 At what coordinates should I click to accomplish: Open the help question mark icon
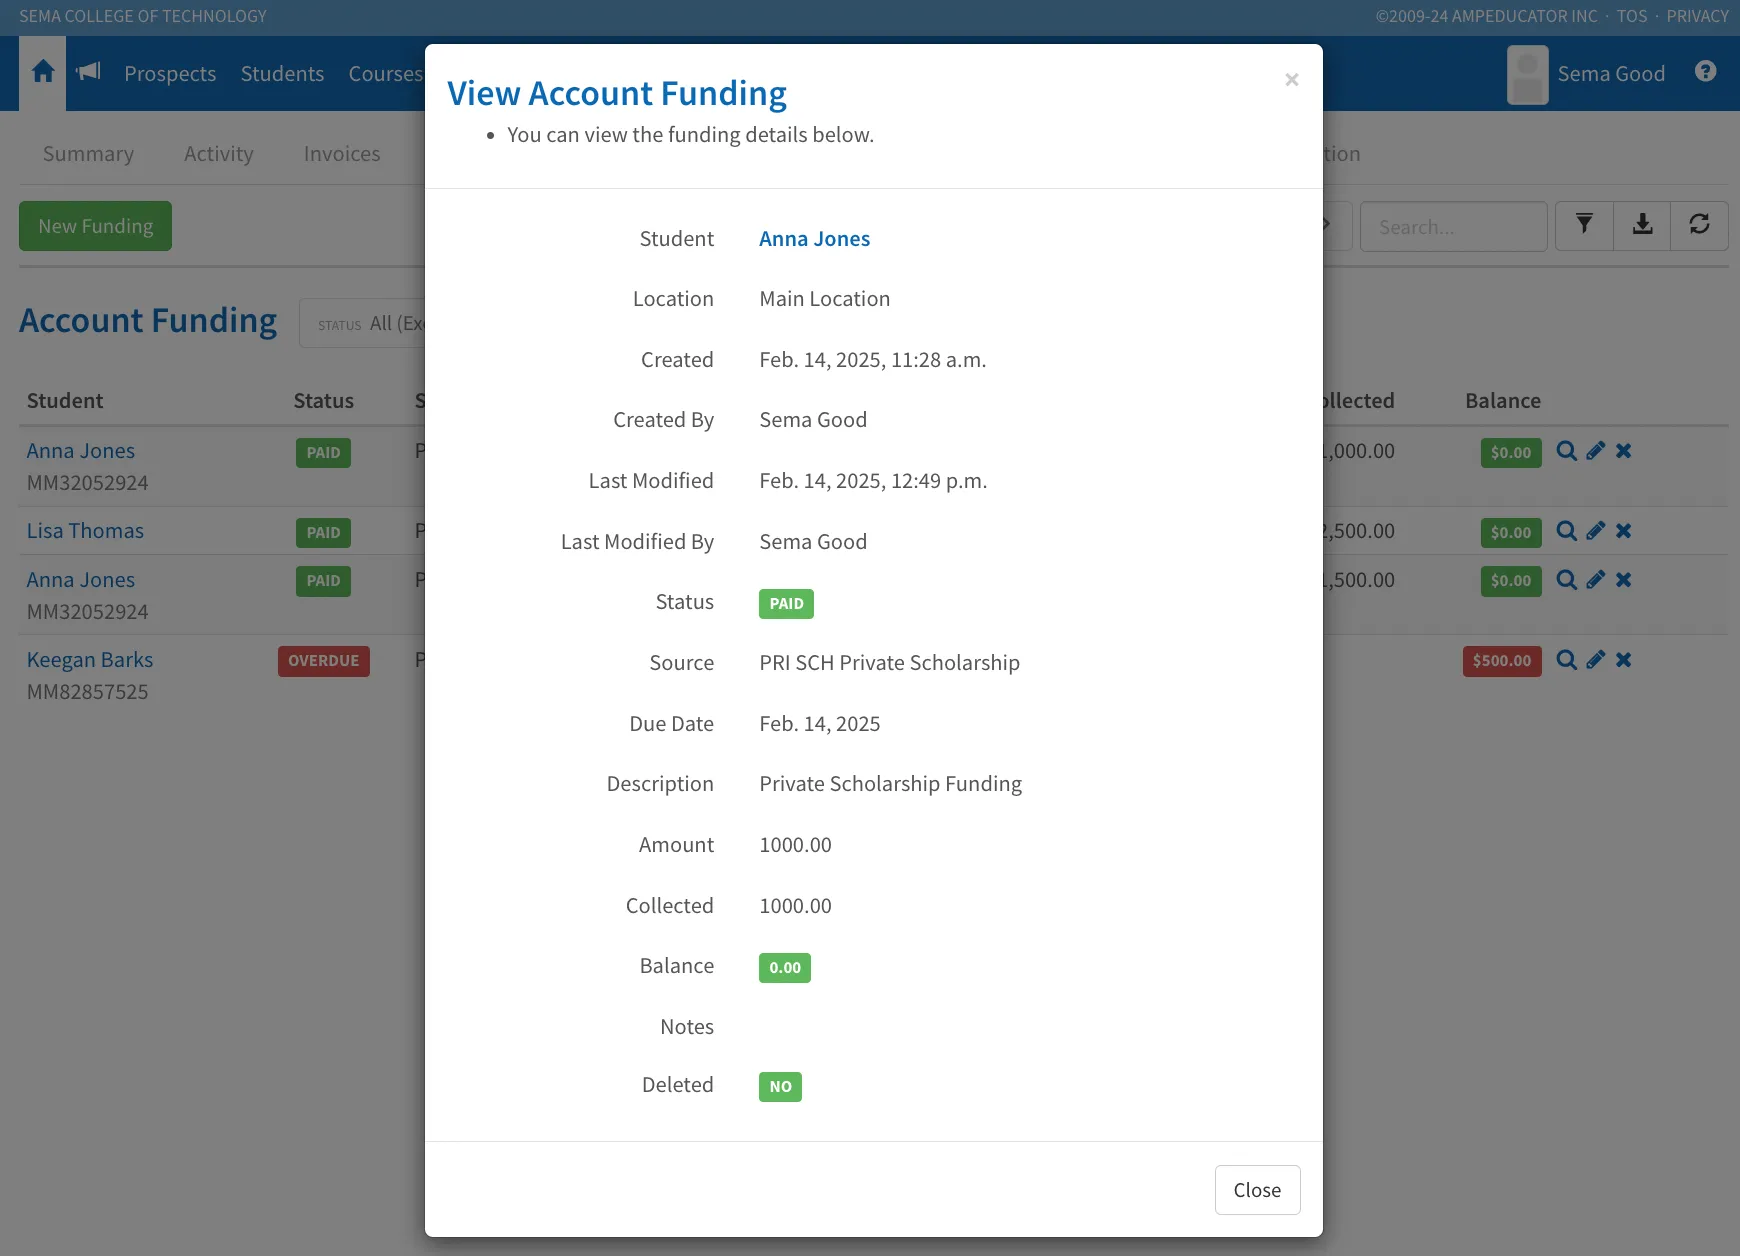point(1706,72)
